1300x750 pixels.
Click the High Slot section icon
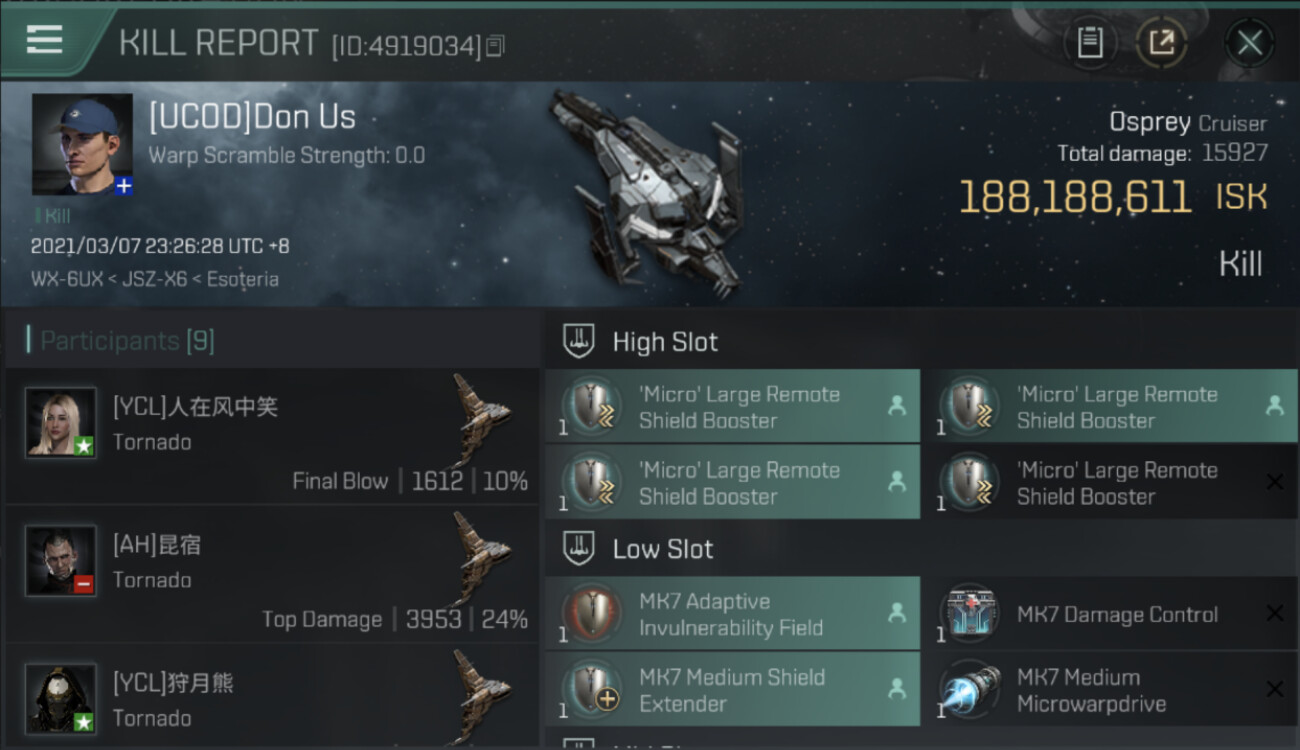point(579,341)
